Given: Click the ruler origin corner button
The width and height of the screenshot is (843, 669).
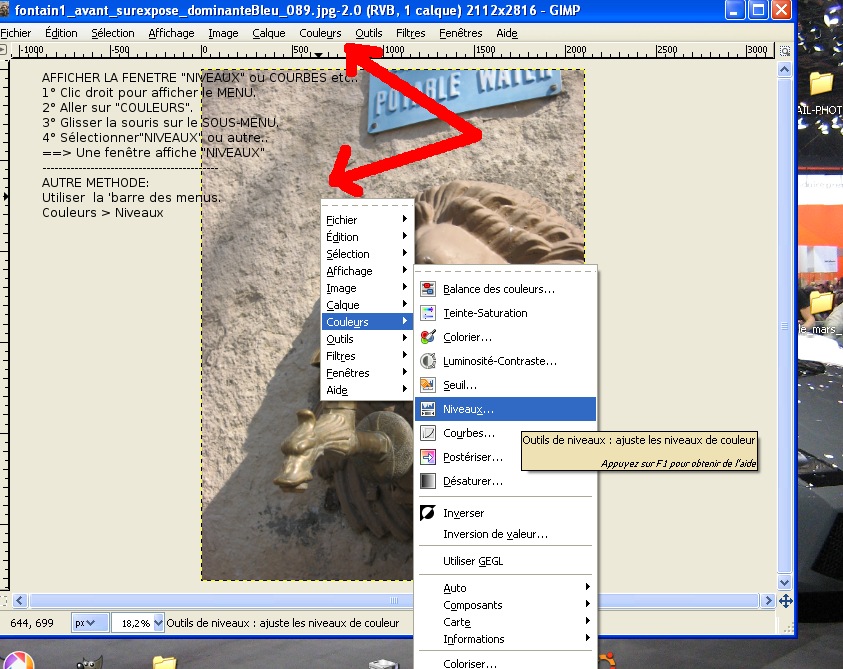Looking at the screenshot, I should (4, 51).
